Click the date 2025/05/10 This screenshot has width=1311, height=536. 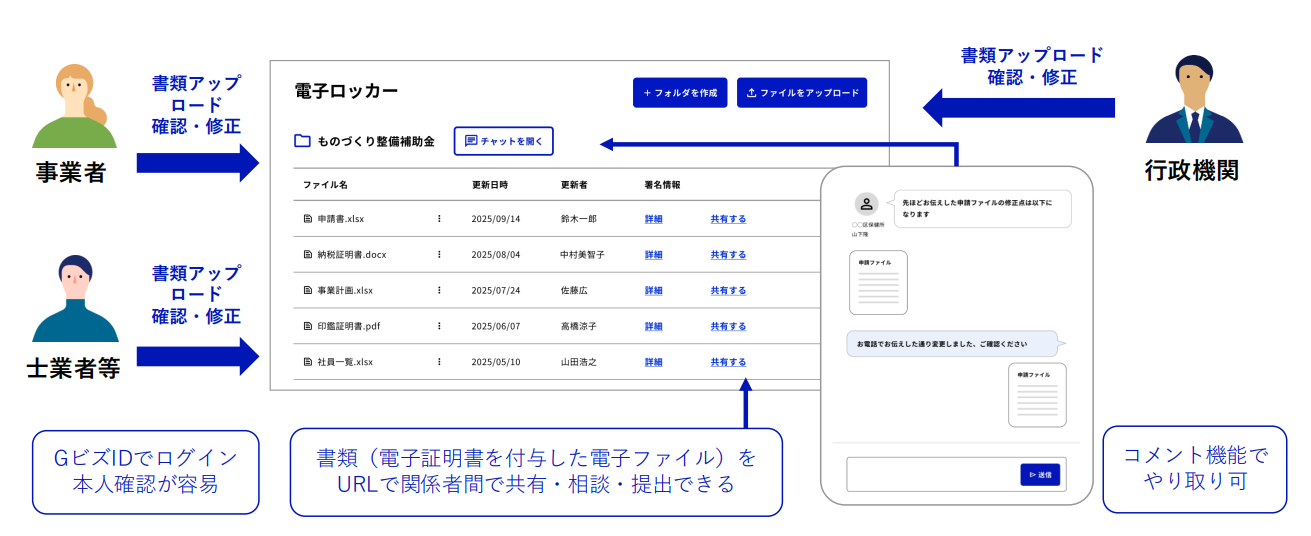point(496,362)
